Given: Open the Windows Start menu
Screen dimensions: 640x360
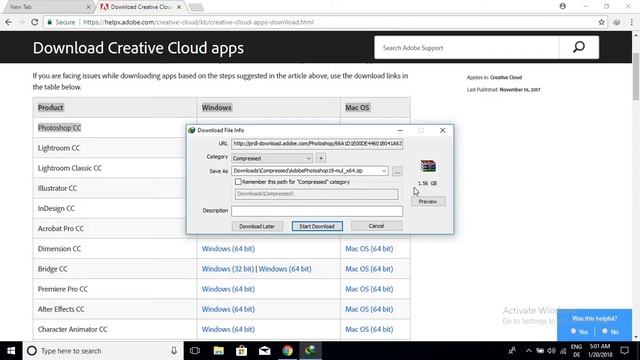Looking at the screenshot, I should pos(11,351).
